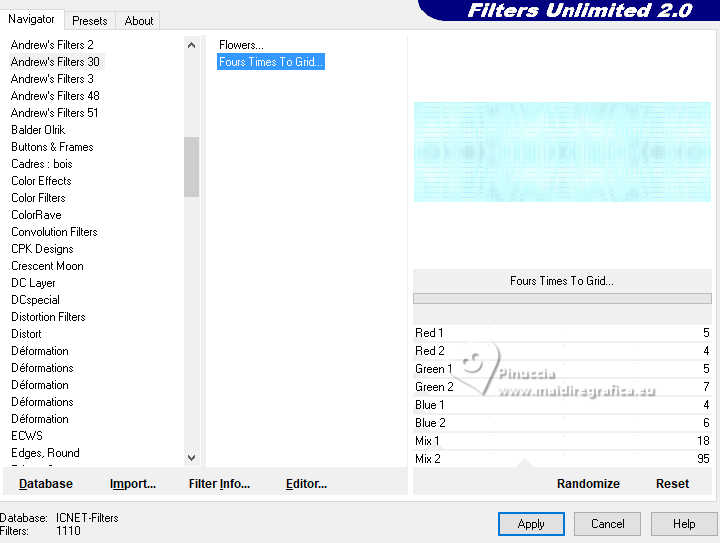Select Andrew's Filters 3 category
Image resolution: width=720 pixels, height=543 pixels.
52,79
